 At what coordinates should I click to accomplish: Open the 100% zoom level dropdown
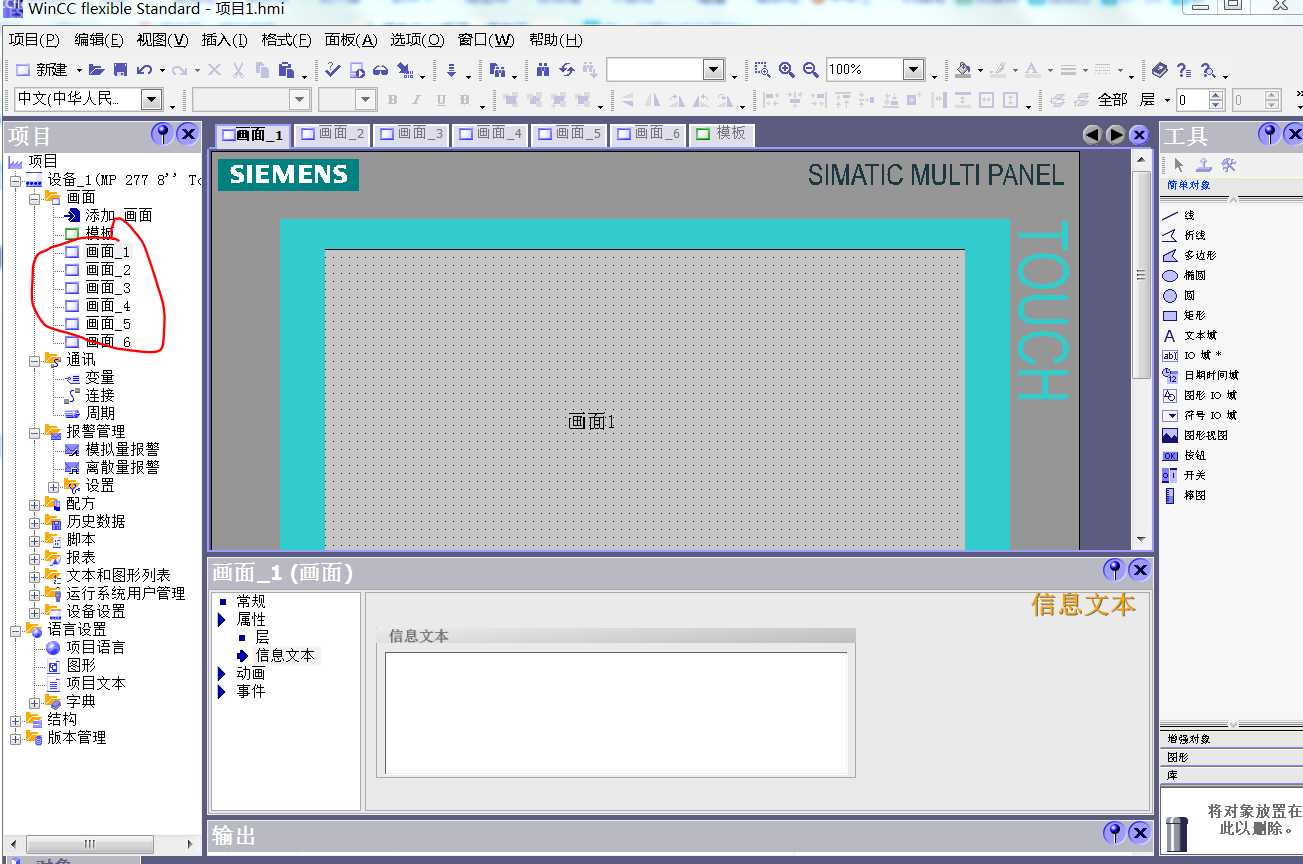[913, 70]
